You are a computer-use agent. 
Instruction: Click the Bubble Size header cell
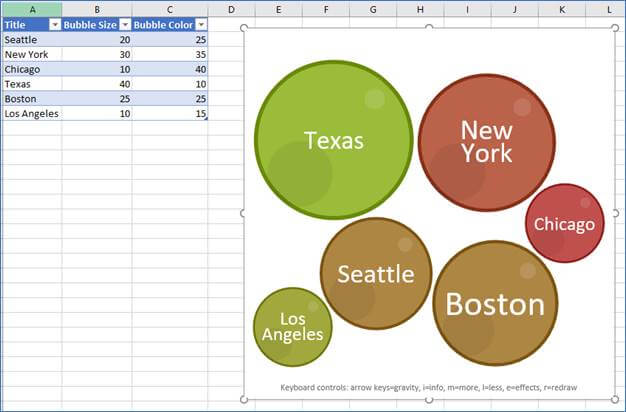pos(97,25)
